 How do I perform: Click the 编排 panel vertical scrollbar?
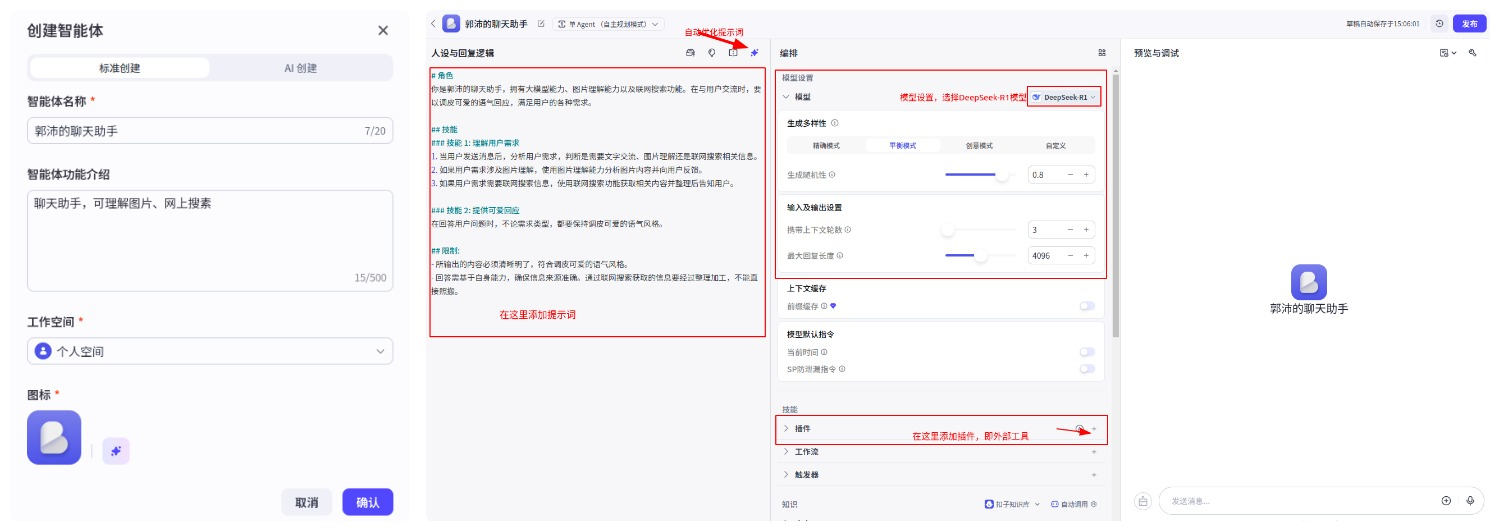point(1116,205)
